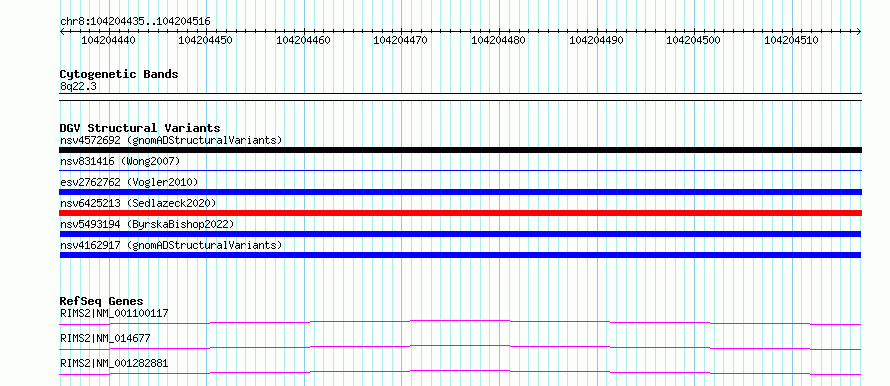Click ruler position label 104204480

498,40
